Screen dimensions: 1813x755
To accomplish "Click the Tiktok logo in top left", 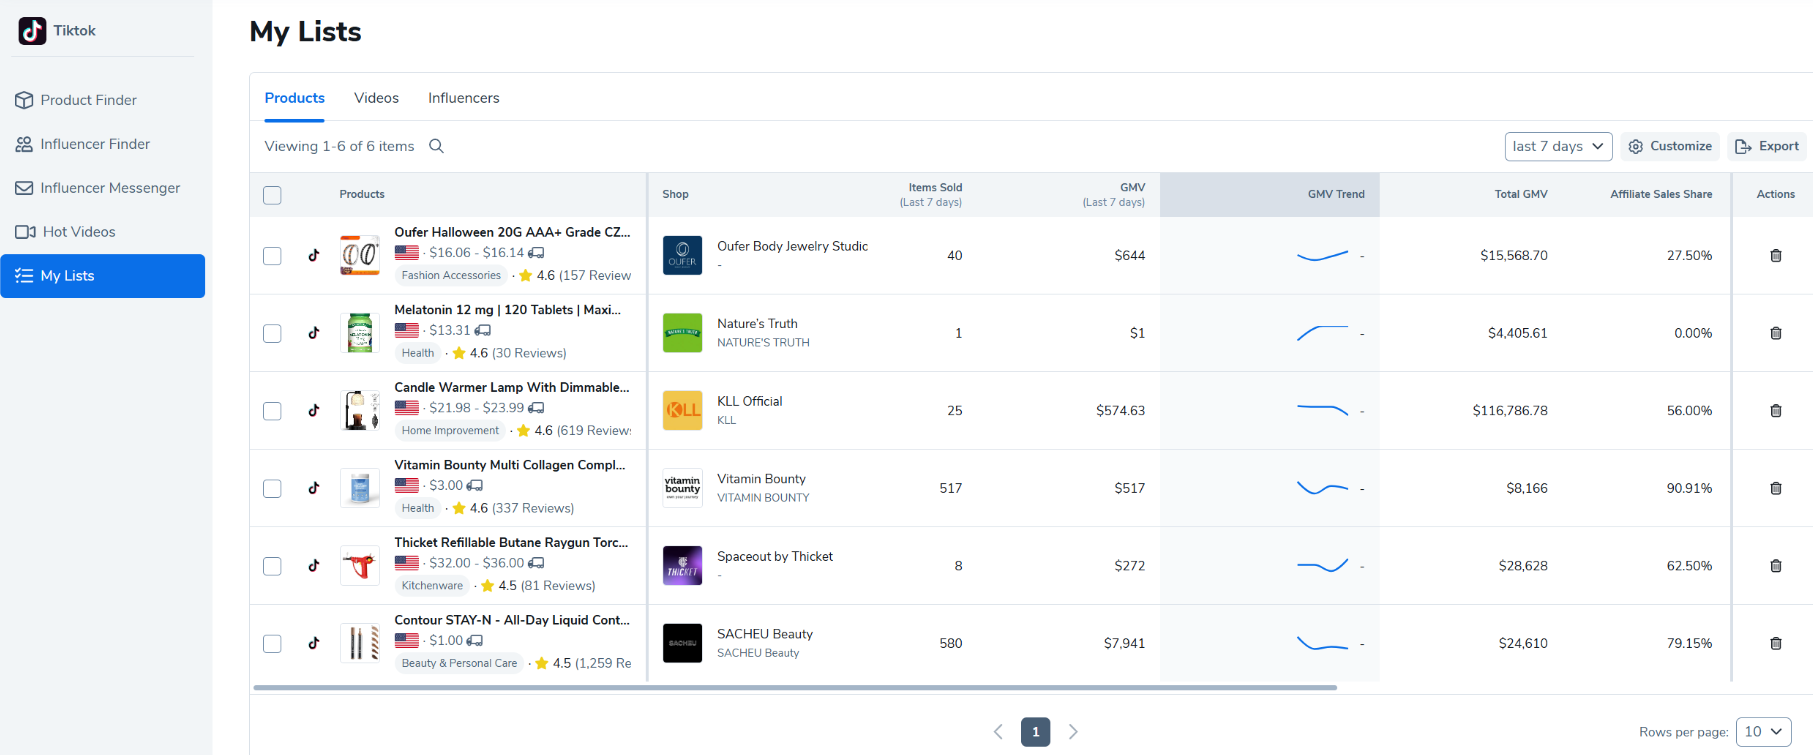I will point(33,31).
